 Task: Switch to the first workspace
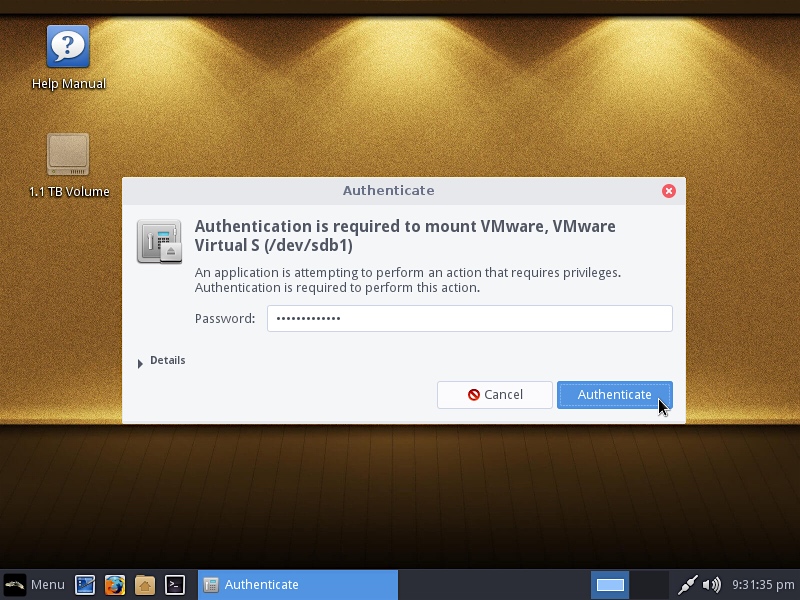610,585
